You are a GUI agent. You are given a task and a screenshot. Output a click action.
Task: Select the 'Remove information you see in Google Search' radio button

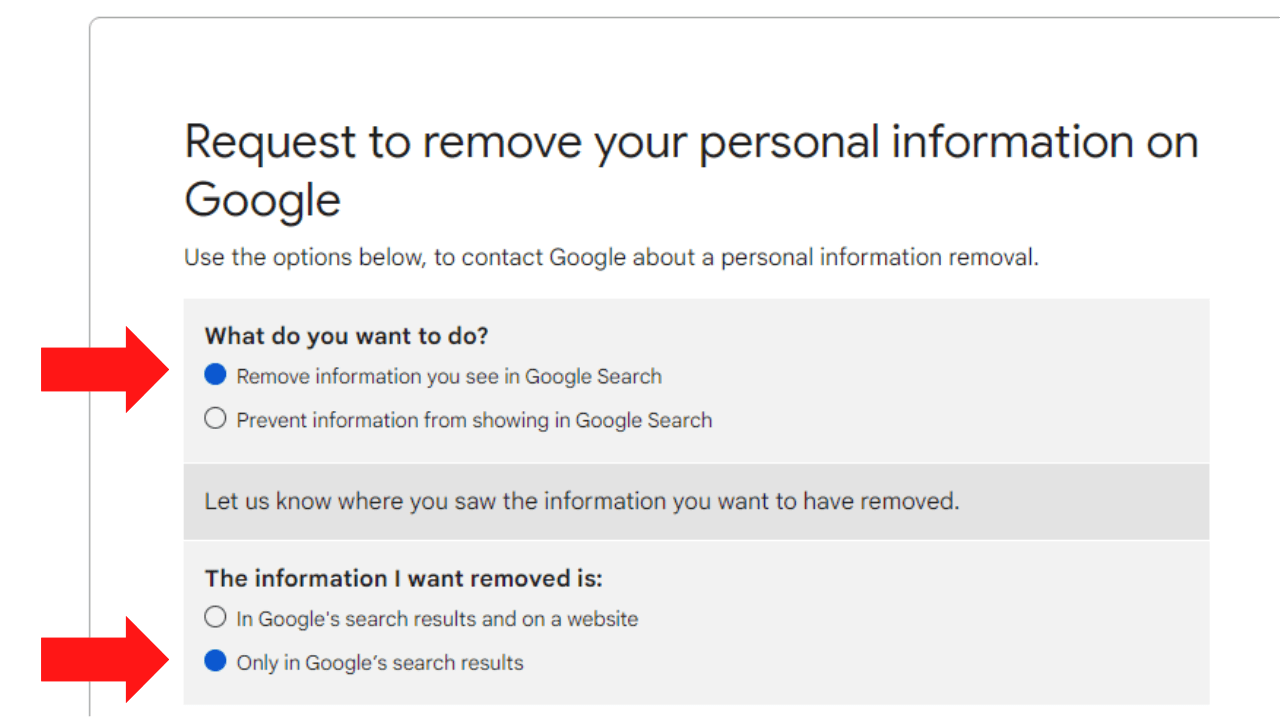[x=215, y=376]
